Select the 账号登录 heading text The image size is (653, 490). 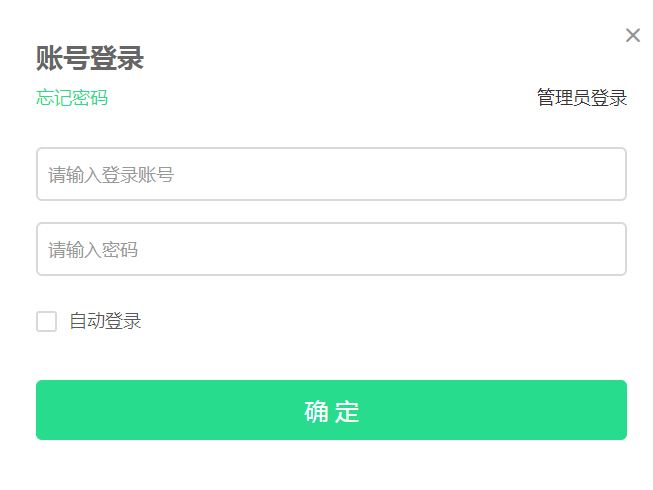pos(90,58)
